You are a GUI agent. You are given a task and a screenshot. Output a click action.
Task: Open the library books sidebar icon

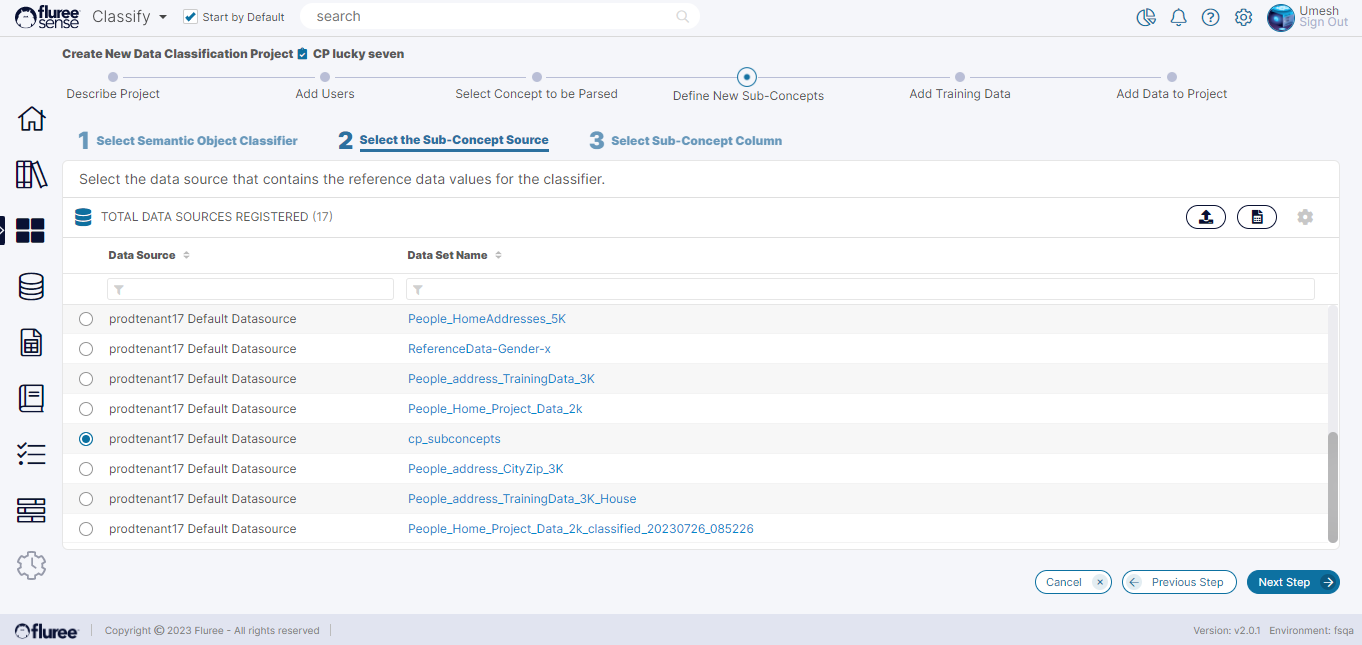click(32, 174)
